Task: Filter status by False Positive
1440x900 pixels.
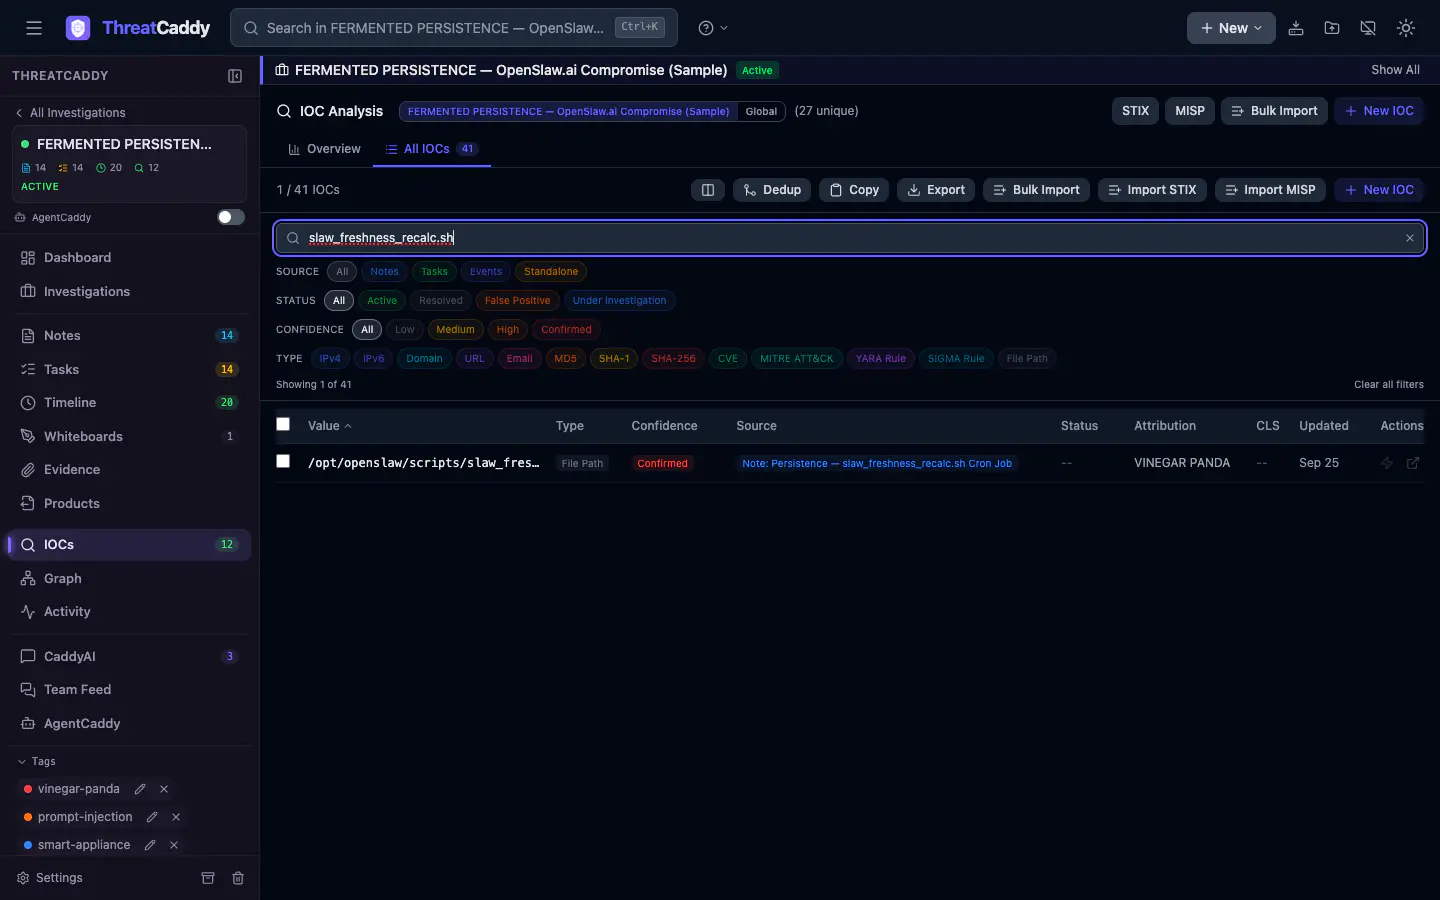Action: point(517,301)
